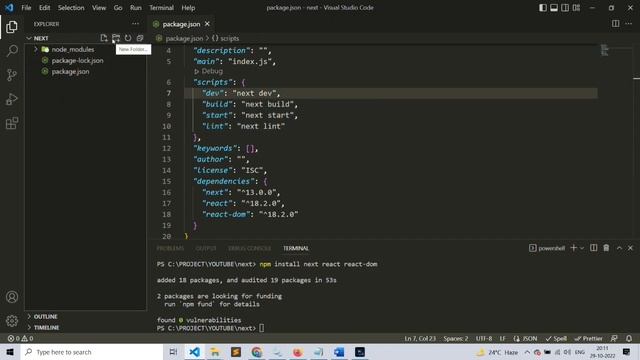Click the editor minimap
The image size is (640, 360).
point(605,50)
